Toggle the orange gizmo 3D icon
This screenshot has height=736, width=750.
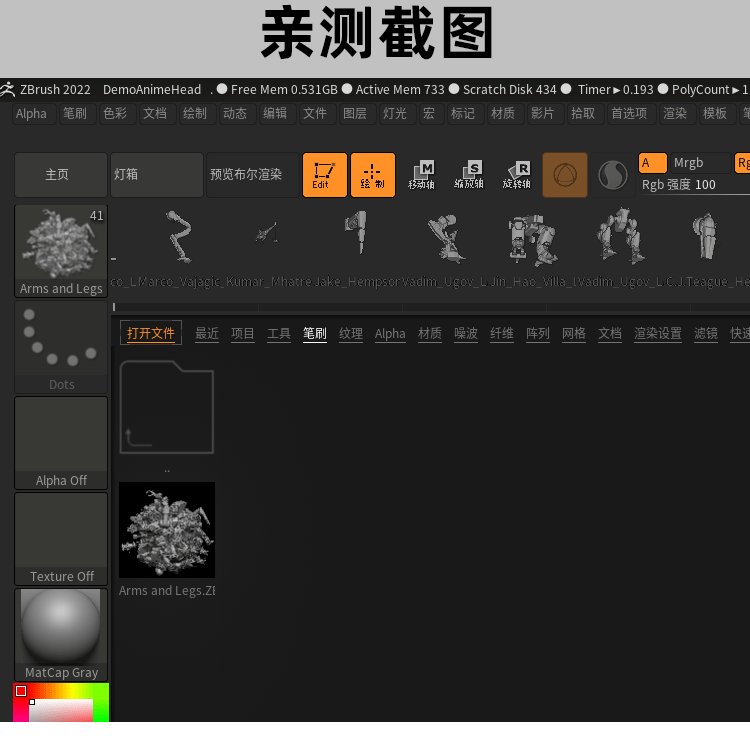565,175
